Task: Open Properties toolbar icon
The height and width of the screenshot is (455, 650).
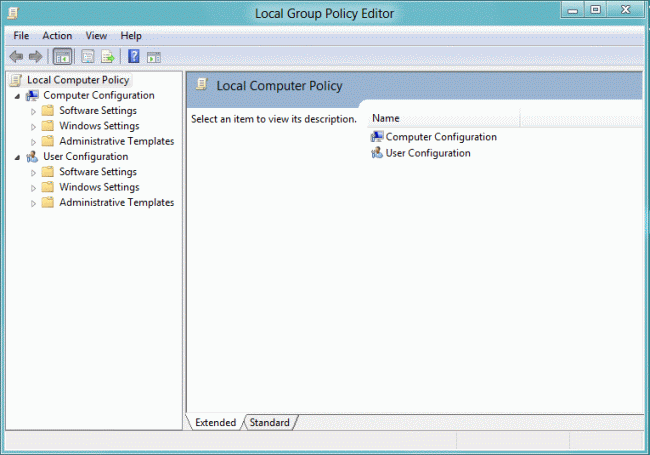Action: 87,56
